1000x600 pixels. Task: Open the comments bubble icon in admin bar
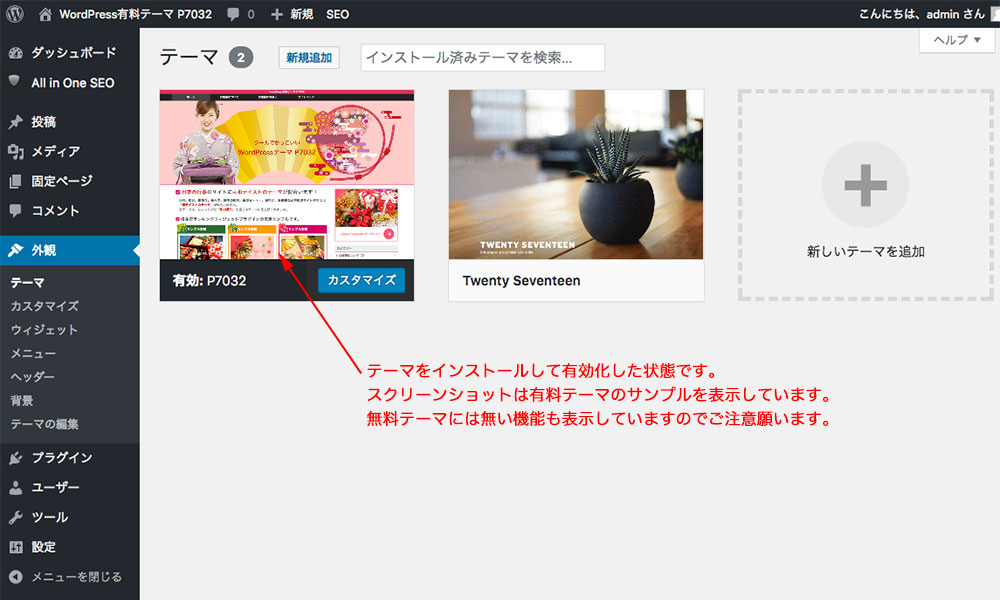click(x=233, y=14)
